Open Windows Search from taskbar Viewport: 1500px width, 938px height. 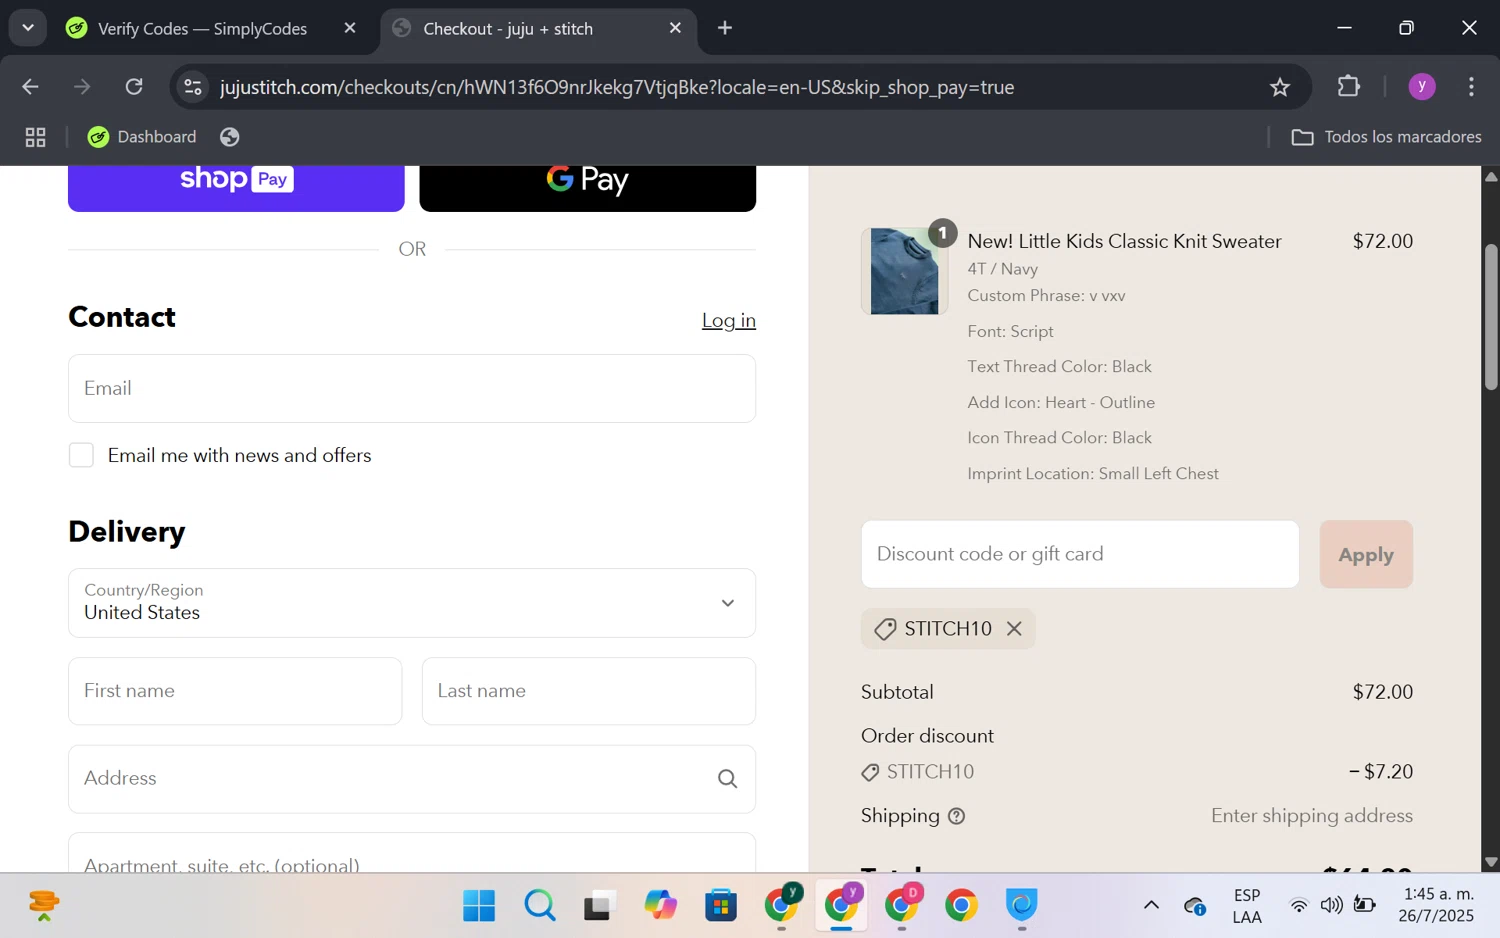point(540,906)
